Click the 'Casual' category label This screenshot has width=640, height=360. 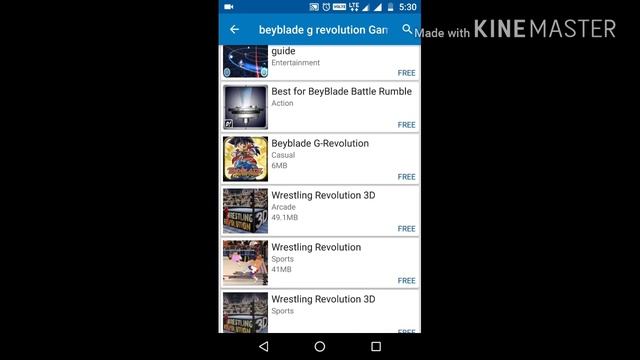(x=283, y=155)
